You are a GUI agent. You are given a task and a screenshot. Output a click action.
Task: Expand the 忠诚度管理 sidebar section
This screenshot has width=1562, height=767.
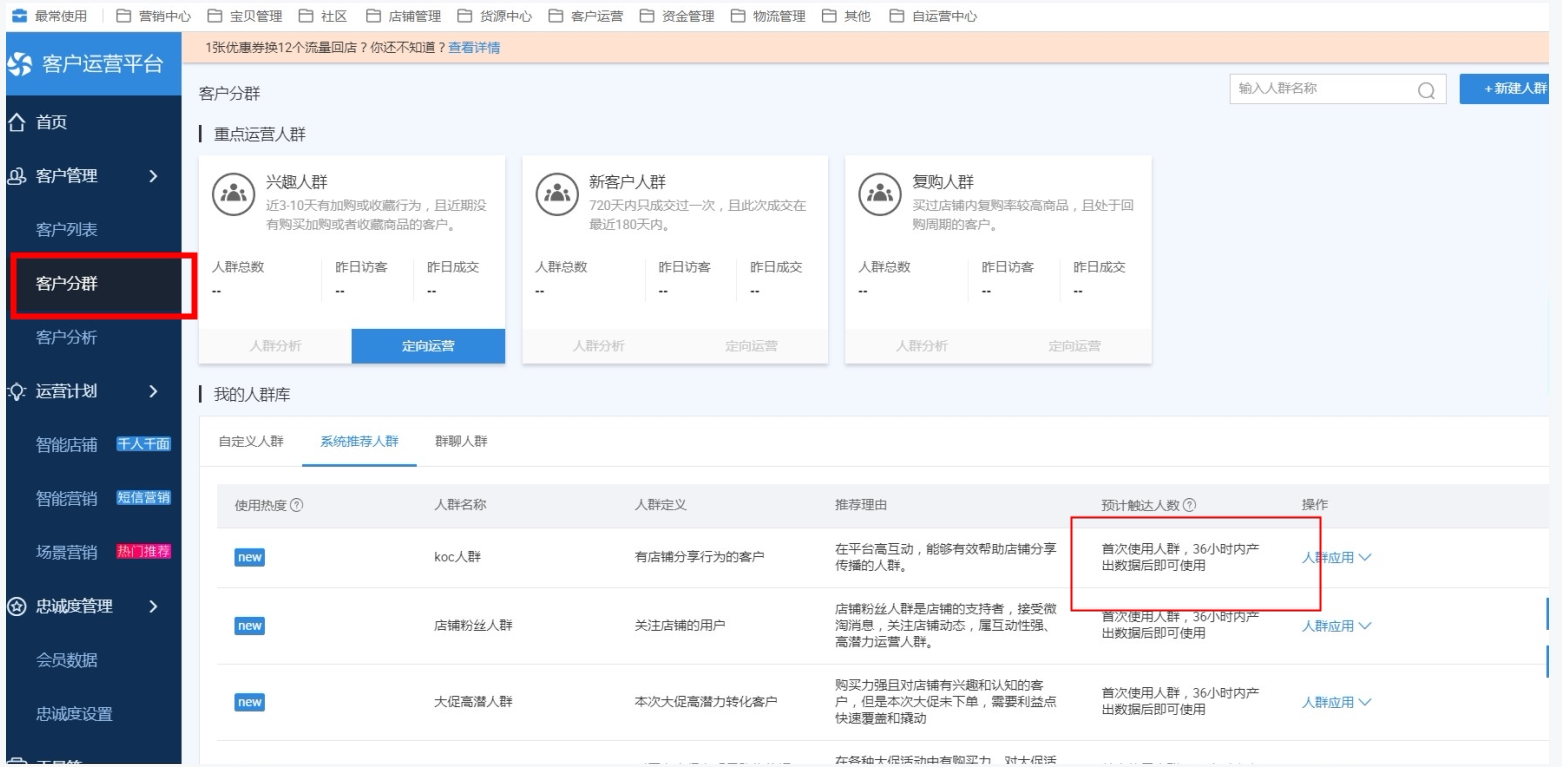(x=152, y=606)
